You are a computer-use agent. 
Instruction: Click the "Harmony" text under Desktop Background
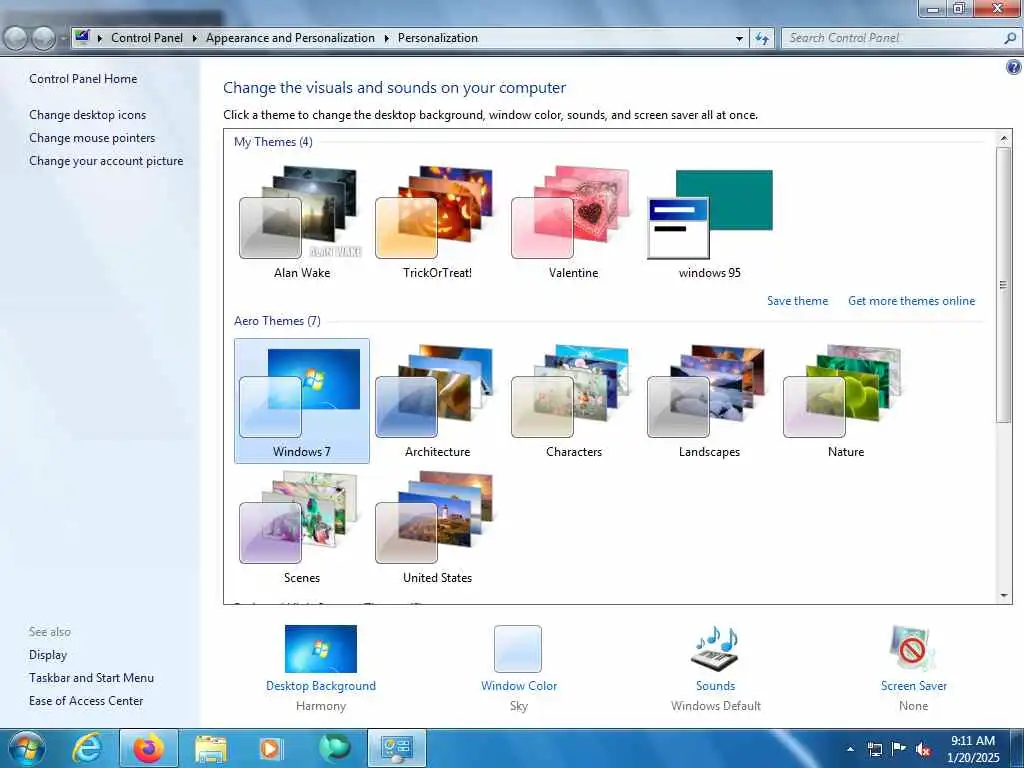321,706
